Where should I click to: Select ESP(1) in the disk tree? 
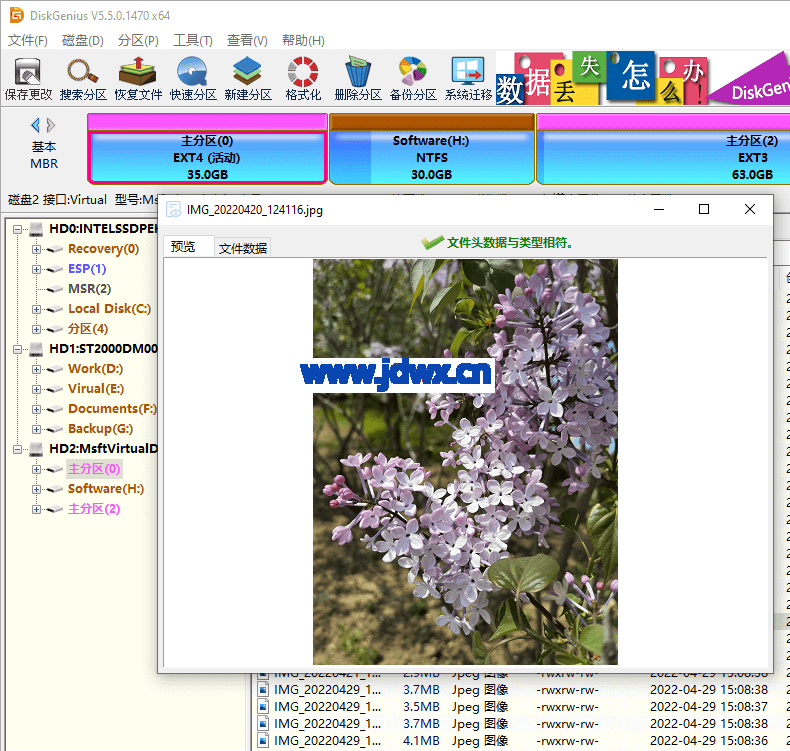pos(87,269)
